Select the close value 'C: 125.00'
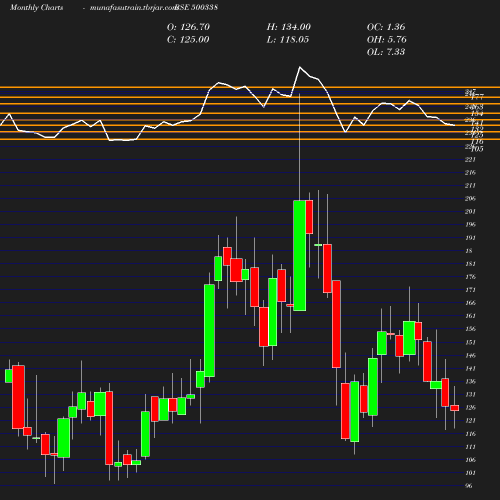 click(188, 40)
